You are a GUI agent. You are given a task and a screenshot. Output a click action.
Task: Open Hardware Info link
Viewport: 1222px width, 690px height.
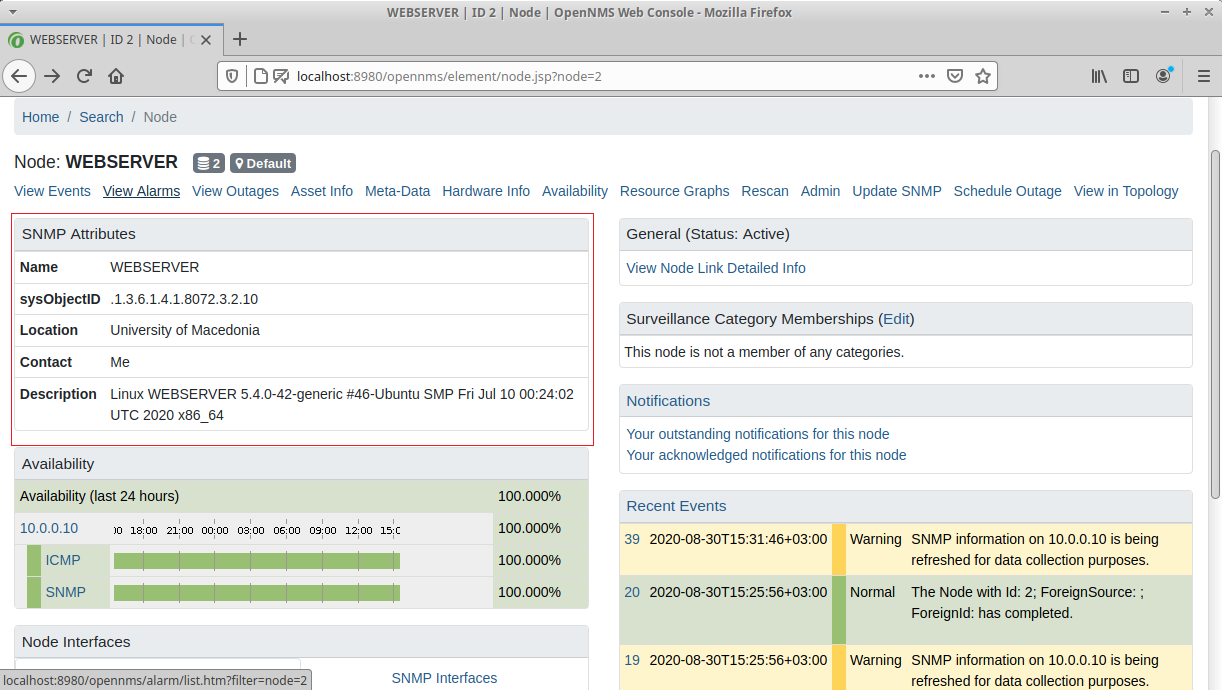[486, 191]
